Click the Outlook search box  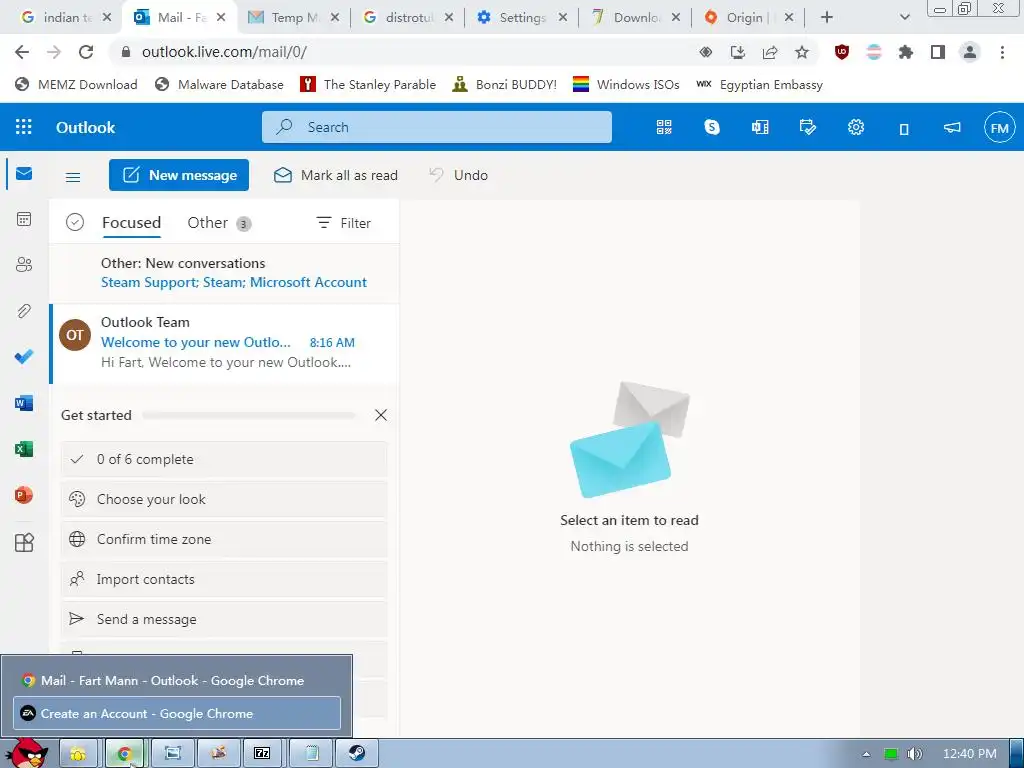[x=437, y=127]
